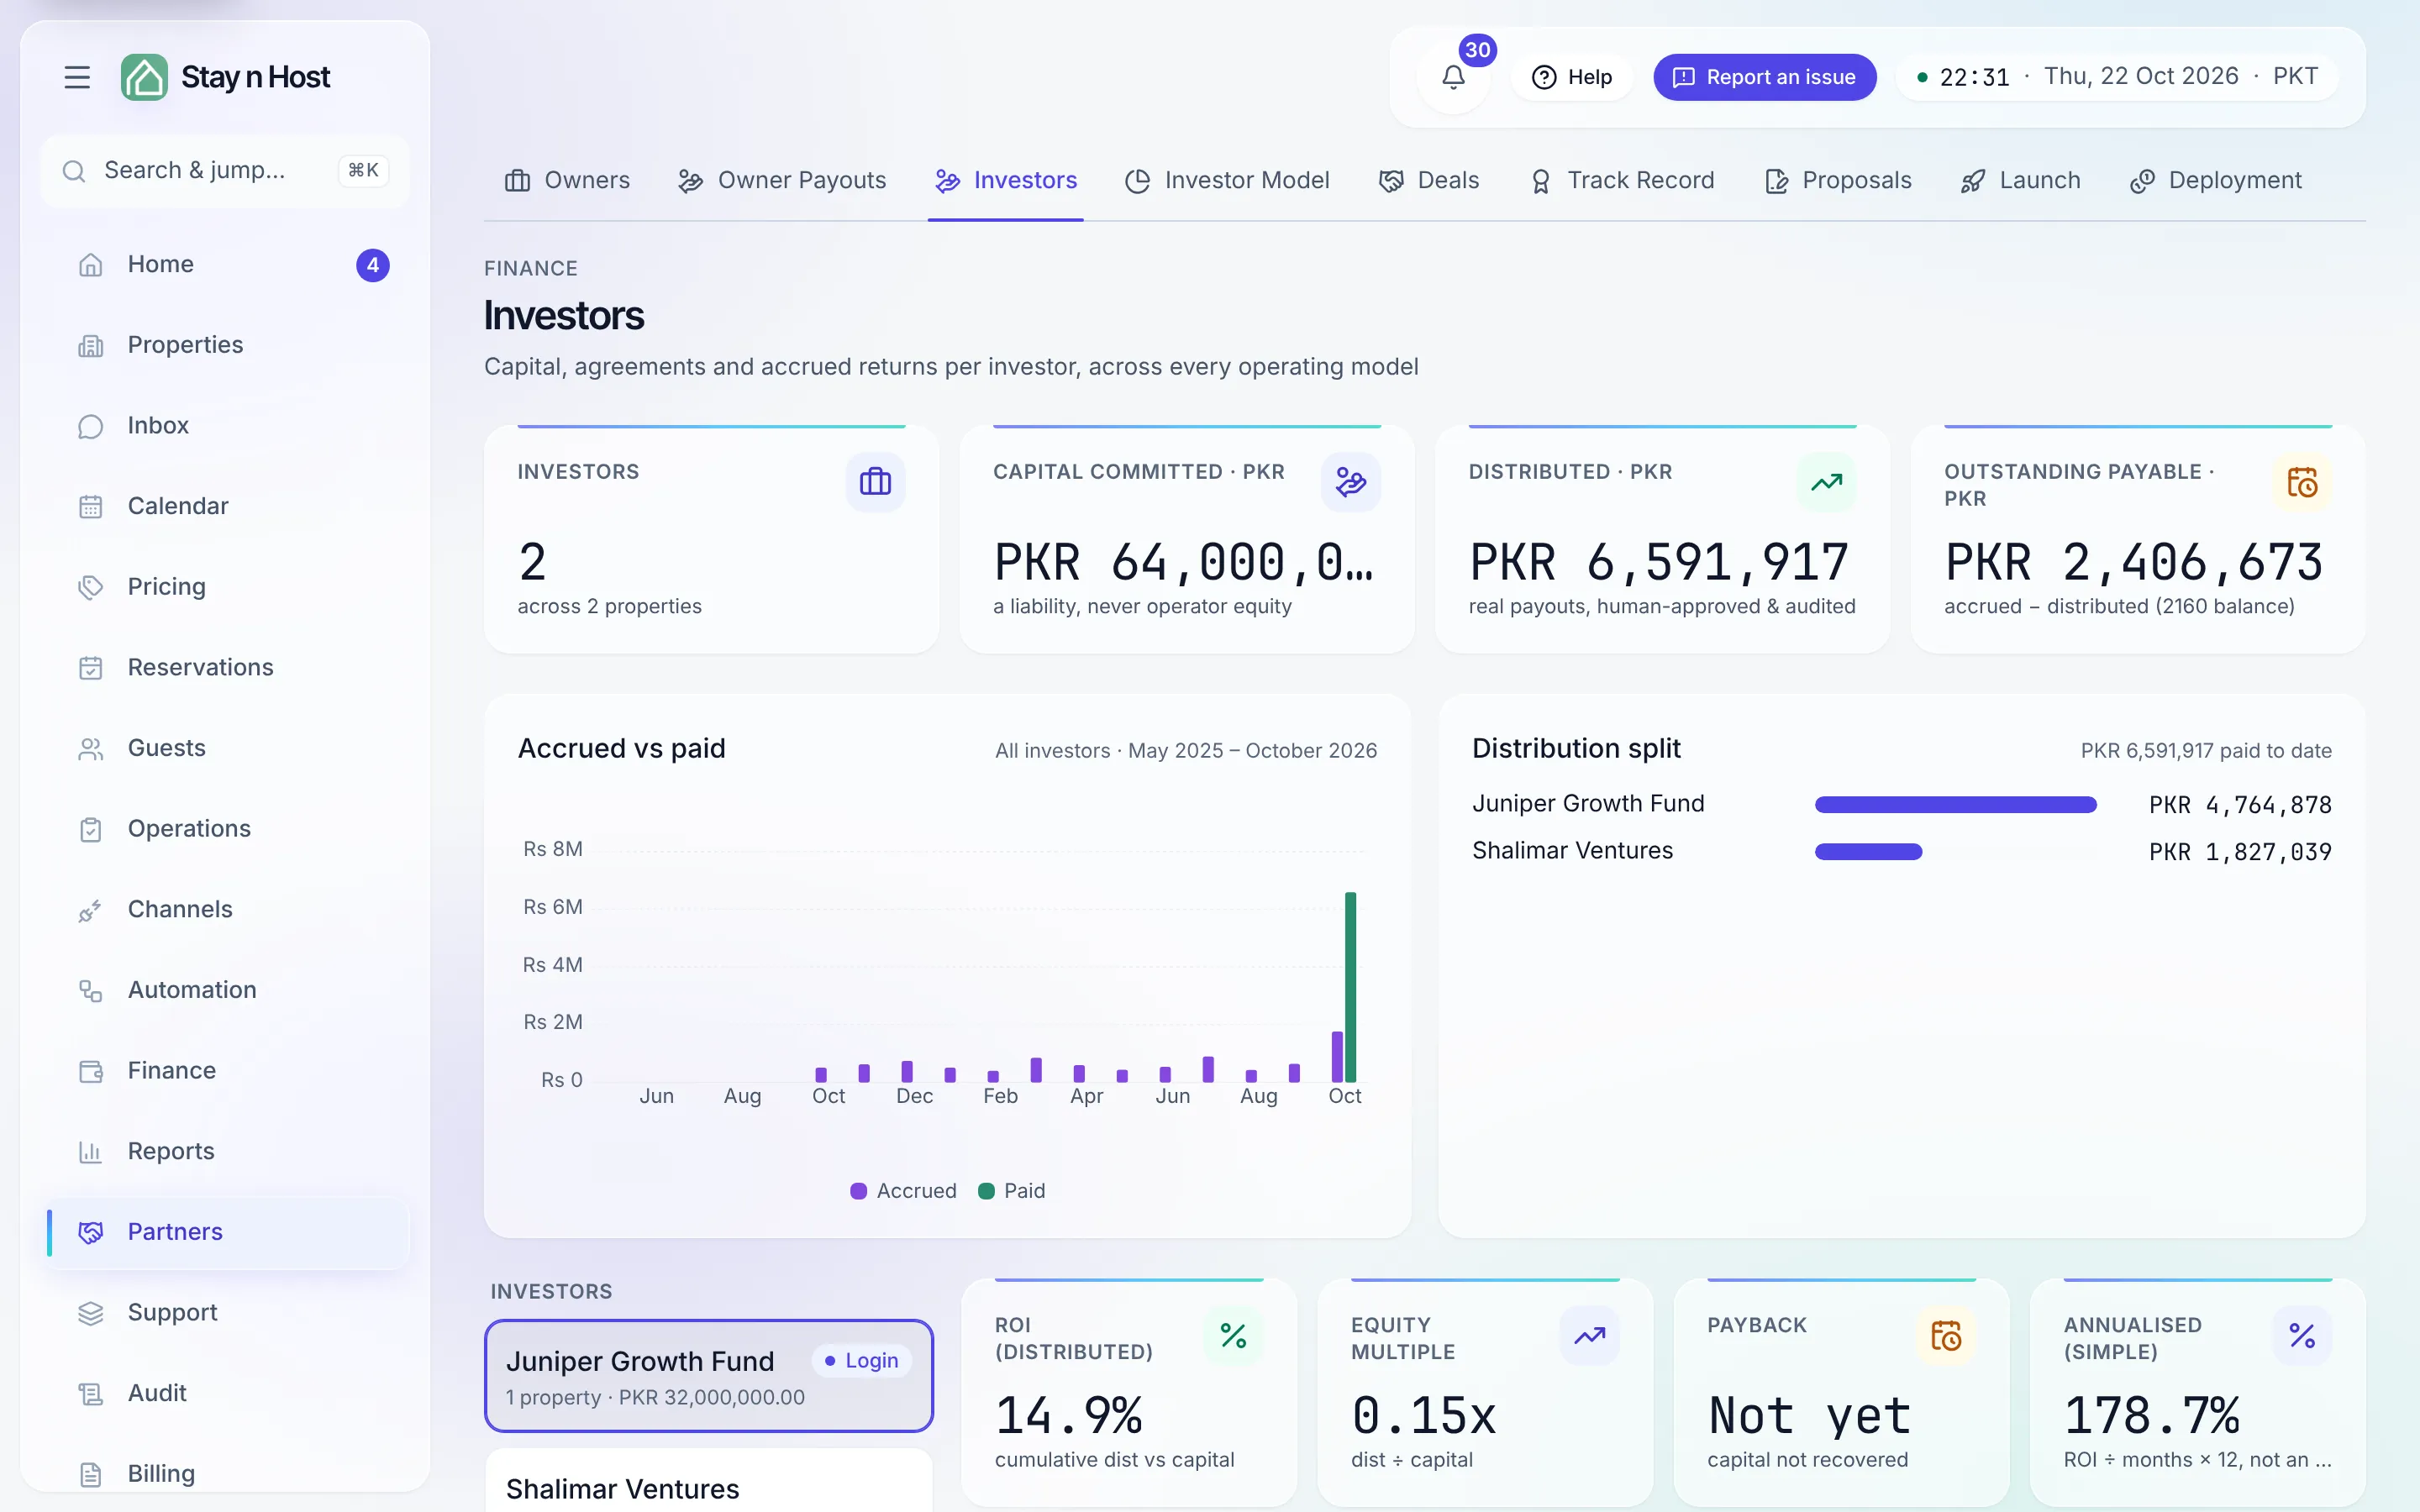Click the Juniper Growth Fund distribution bar
The width and height of the screenshot is (2420, 1512).
click(1955, 805)
